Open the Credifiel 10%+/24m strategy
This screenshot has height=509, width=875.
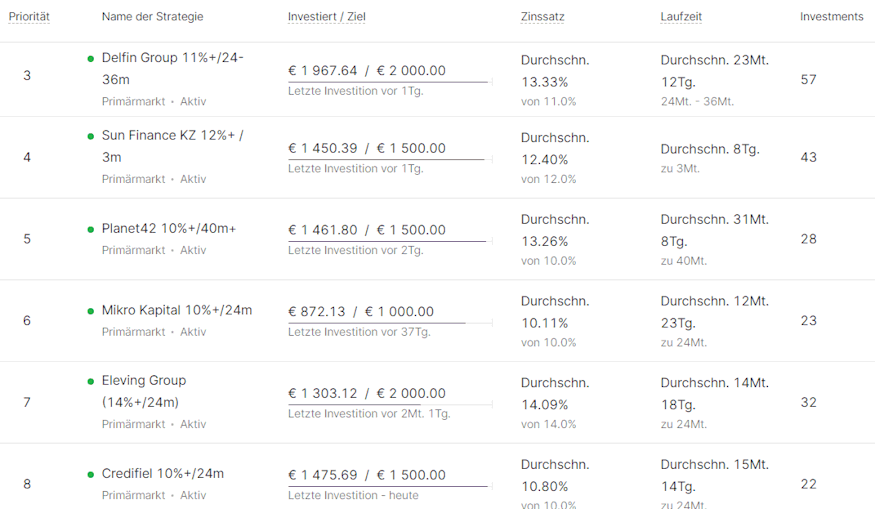pyautogui.click(x=162, y=473)
